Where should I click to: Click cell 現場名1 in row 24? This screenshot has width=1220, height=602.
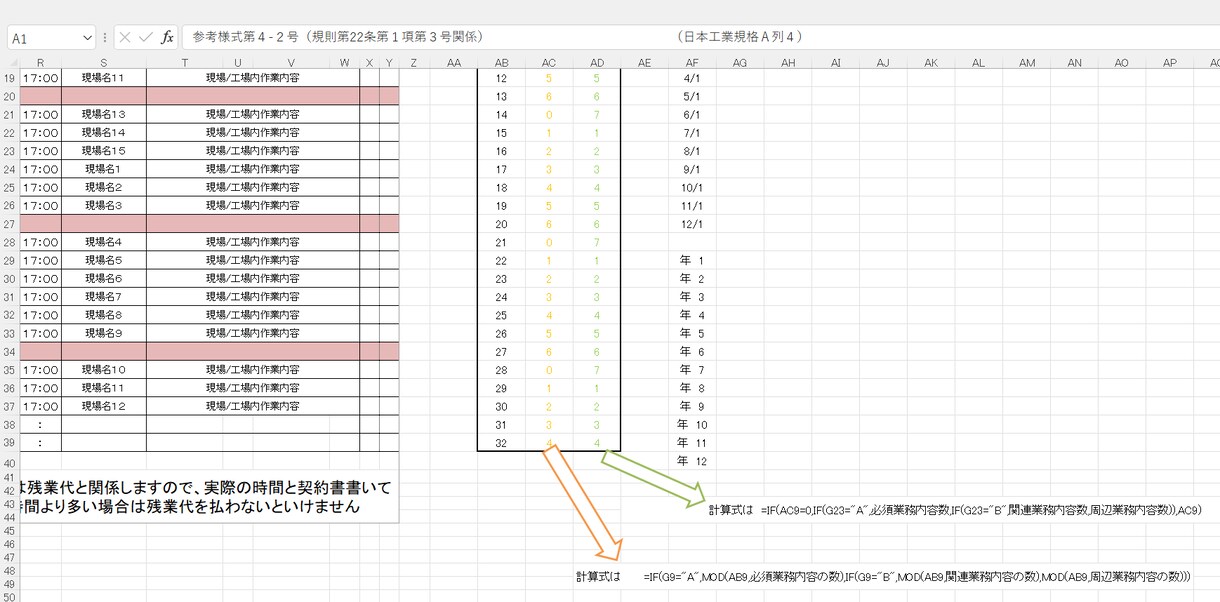[104, 169]
